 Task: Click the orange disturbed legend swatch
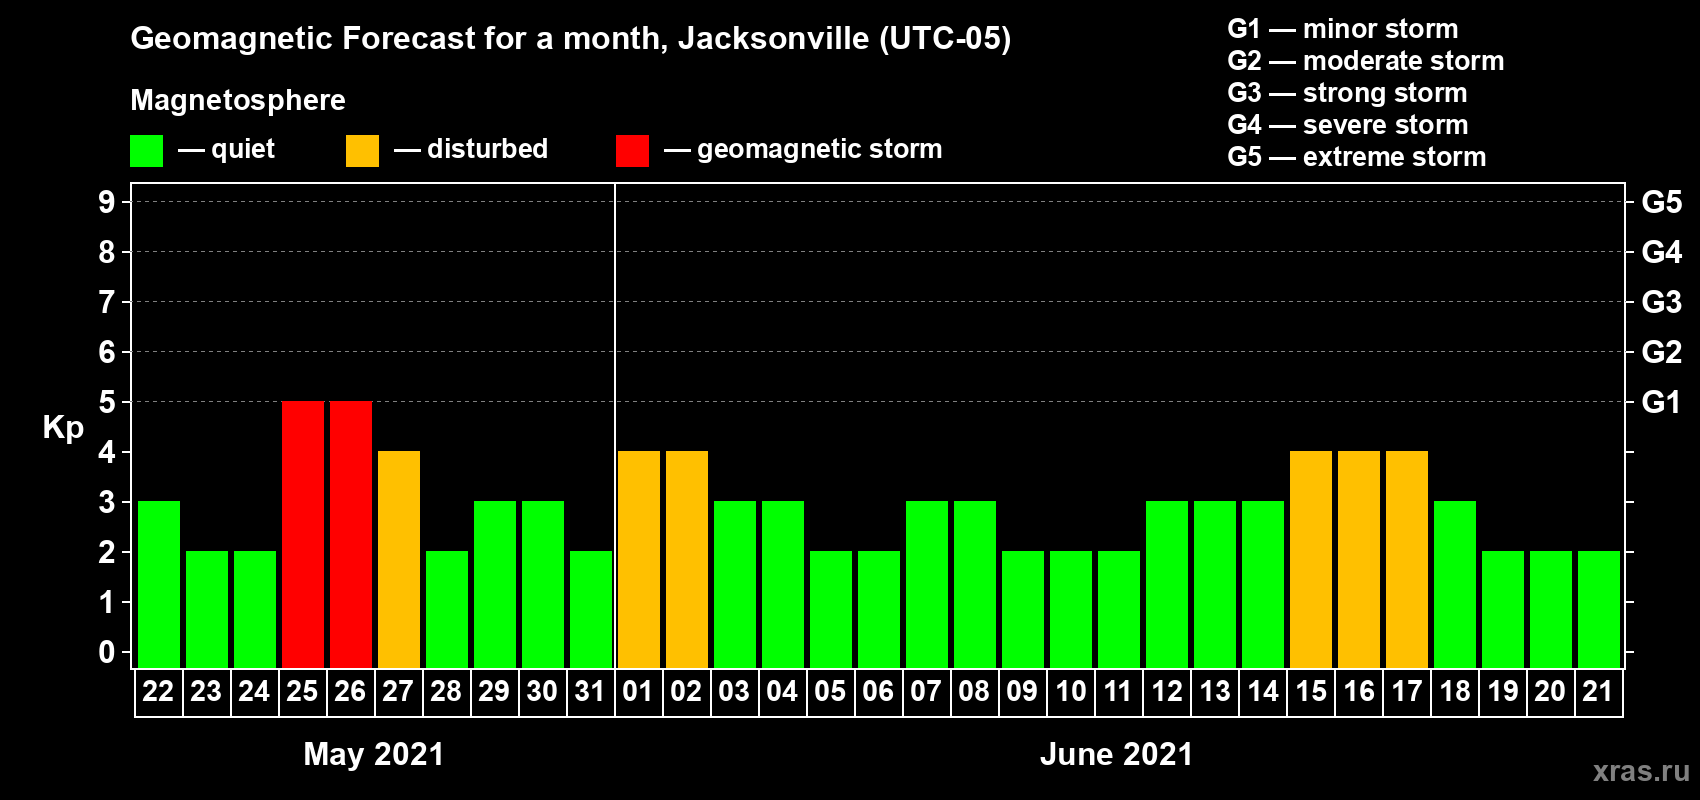pyautogui.click(x=362, y=151)
